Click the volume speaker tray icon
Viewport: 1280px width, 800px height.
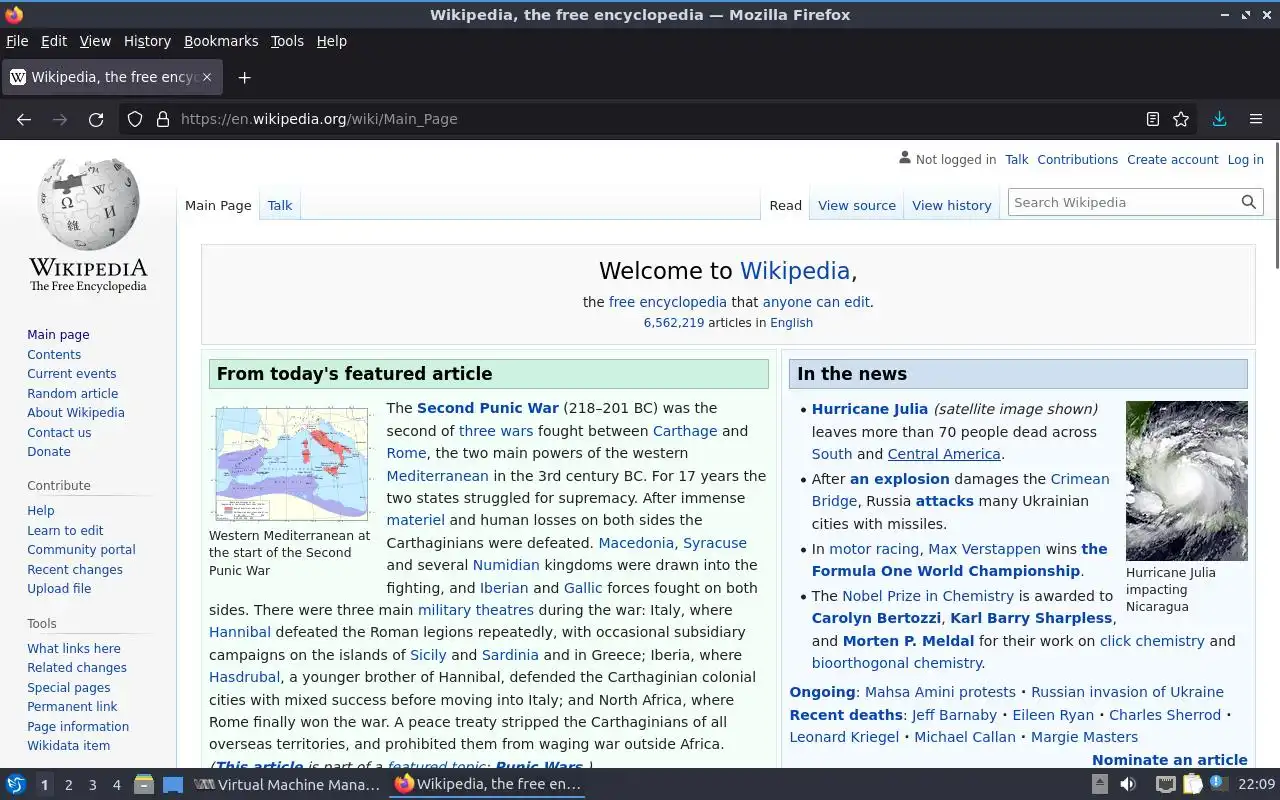coord(1128,785)
